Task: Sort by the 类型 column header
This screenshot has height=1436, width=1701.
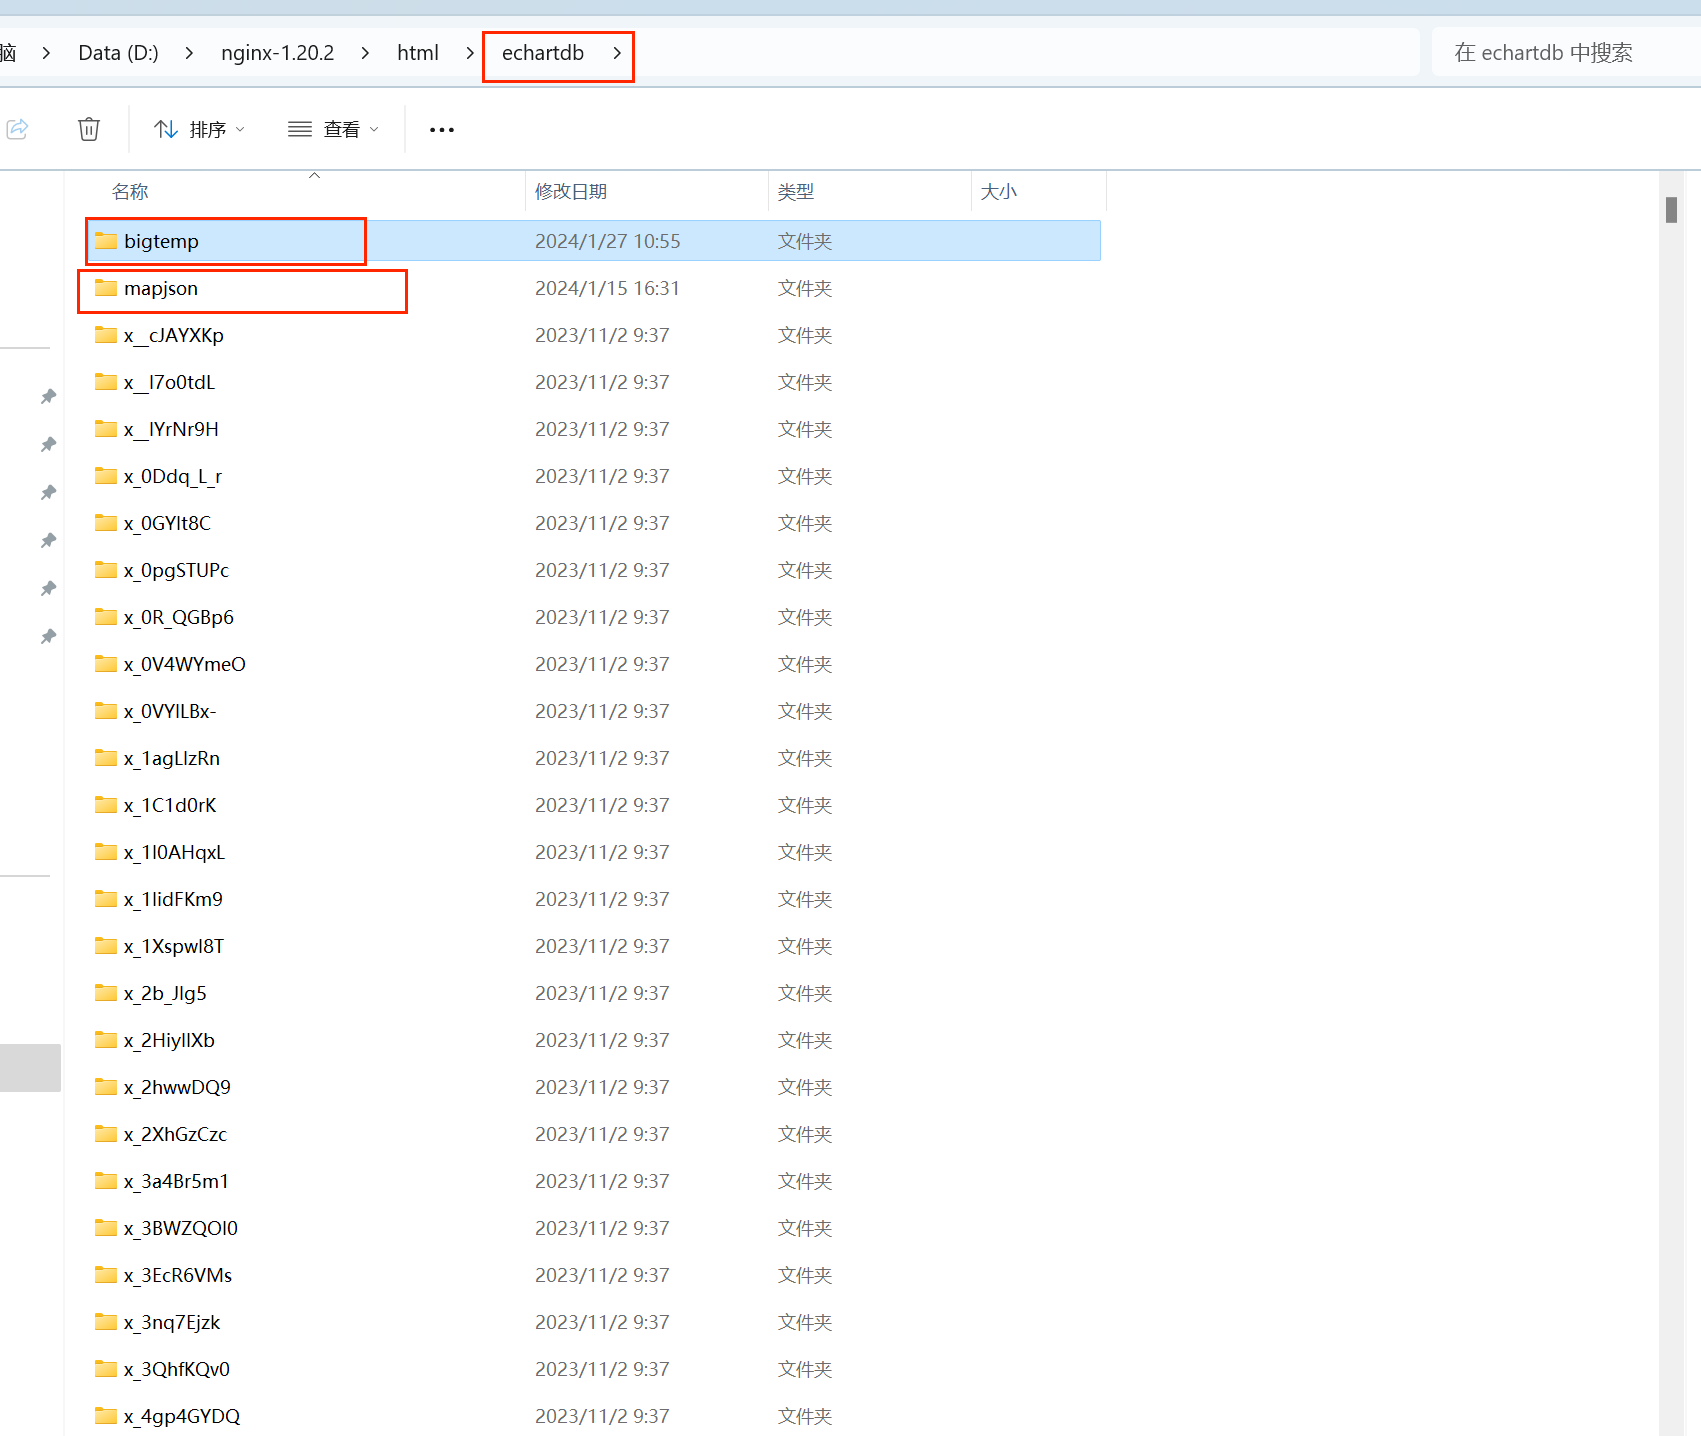Action: [x=796, y=192]
